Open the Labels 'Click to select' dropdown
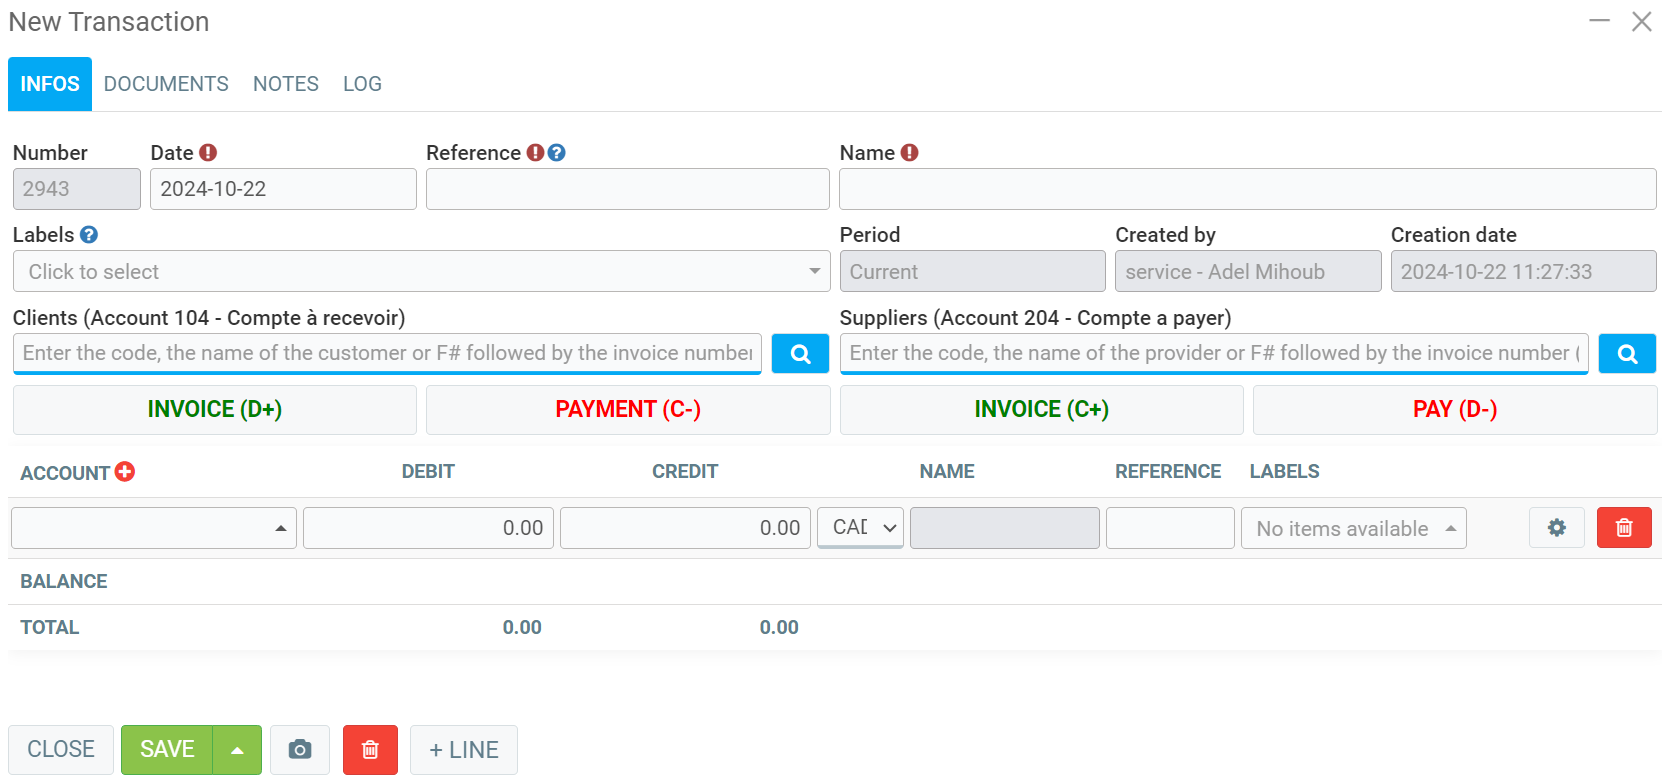Image resolution: width=1664 pixels, height=783 pixels. 421,272
